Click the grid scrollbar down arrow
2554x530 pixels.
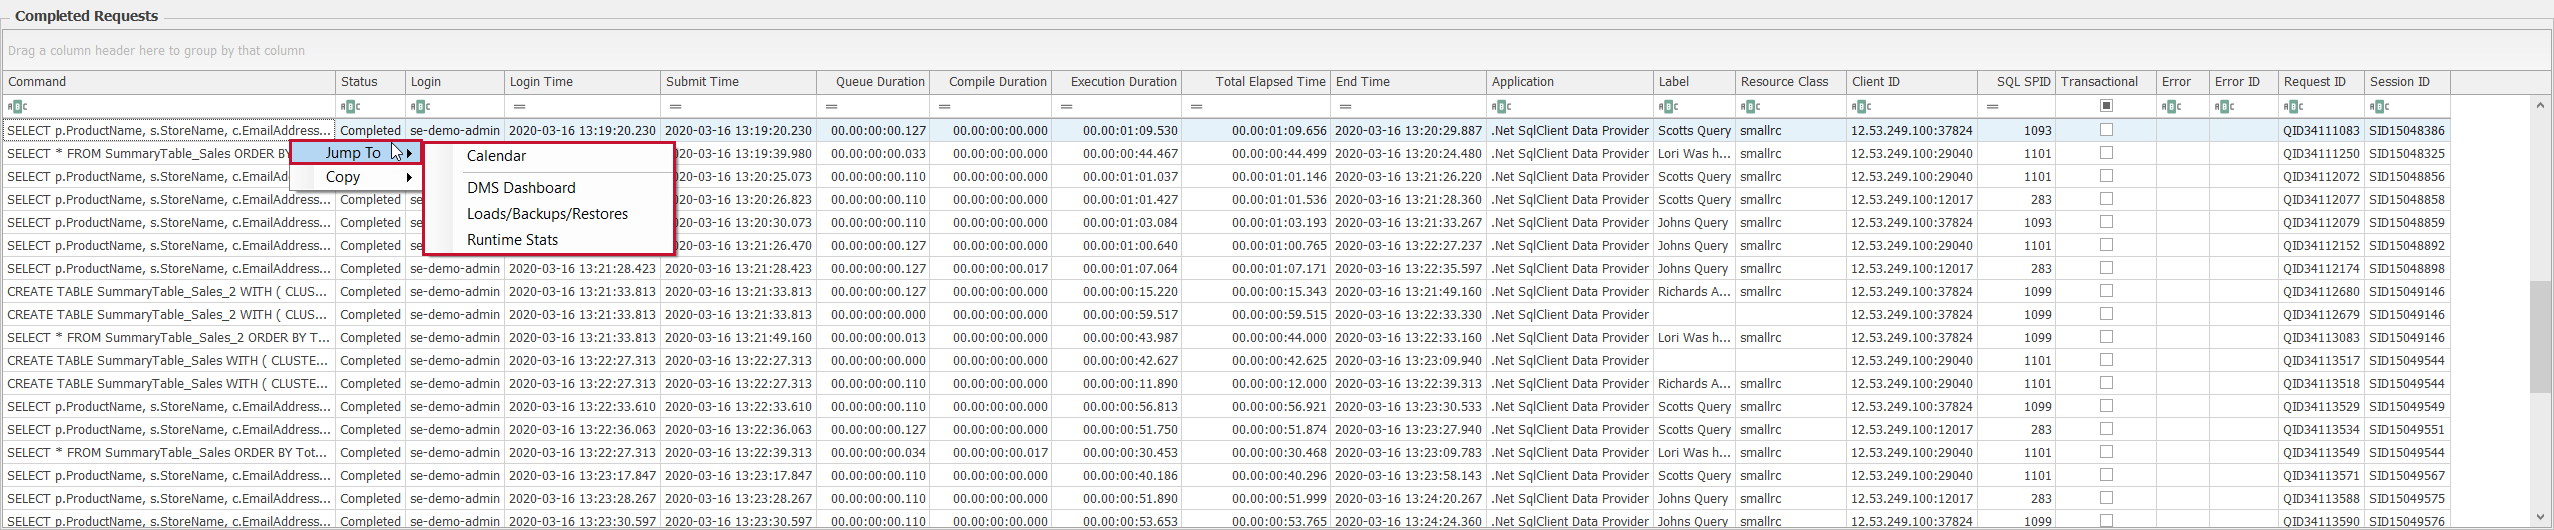click(x=2540, y=518)
